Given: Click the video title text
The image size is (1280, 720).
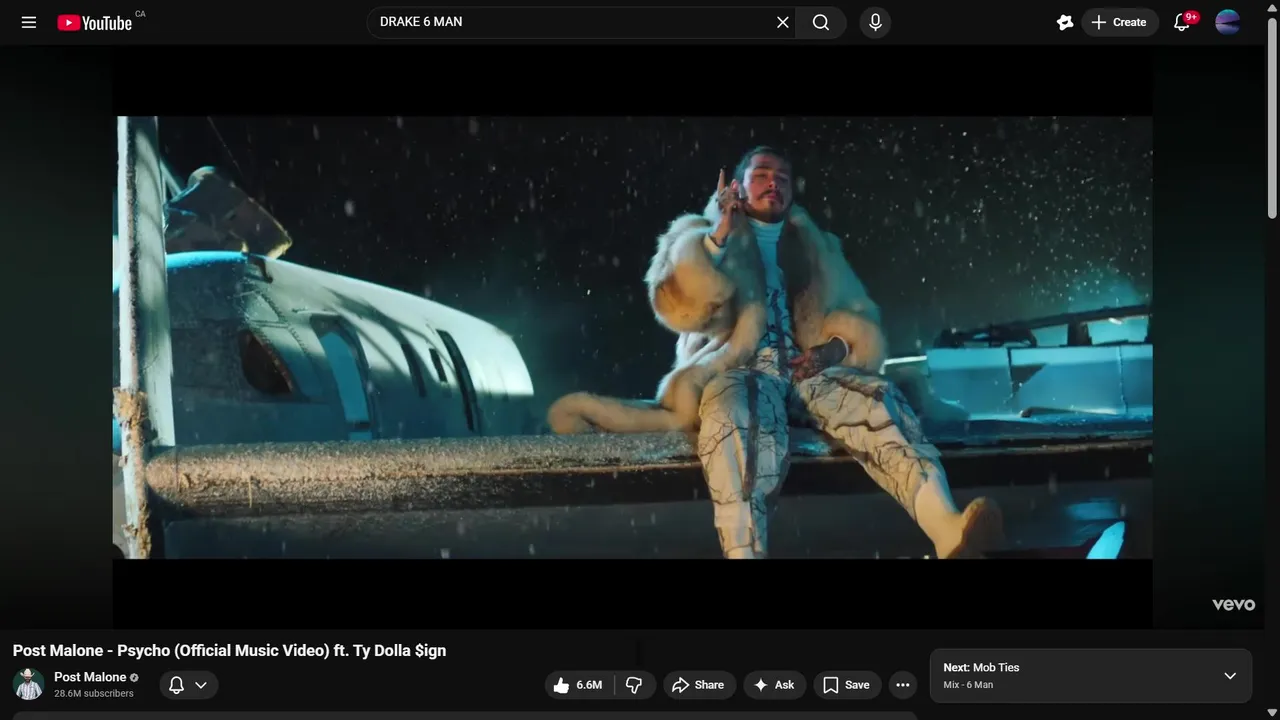Looking at the screenshot, I should 229,651.
